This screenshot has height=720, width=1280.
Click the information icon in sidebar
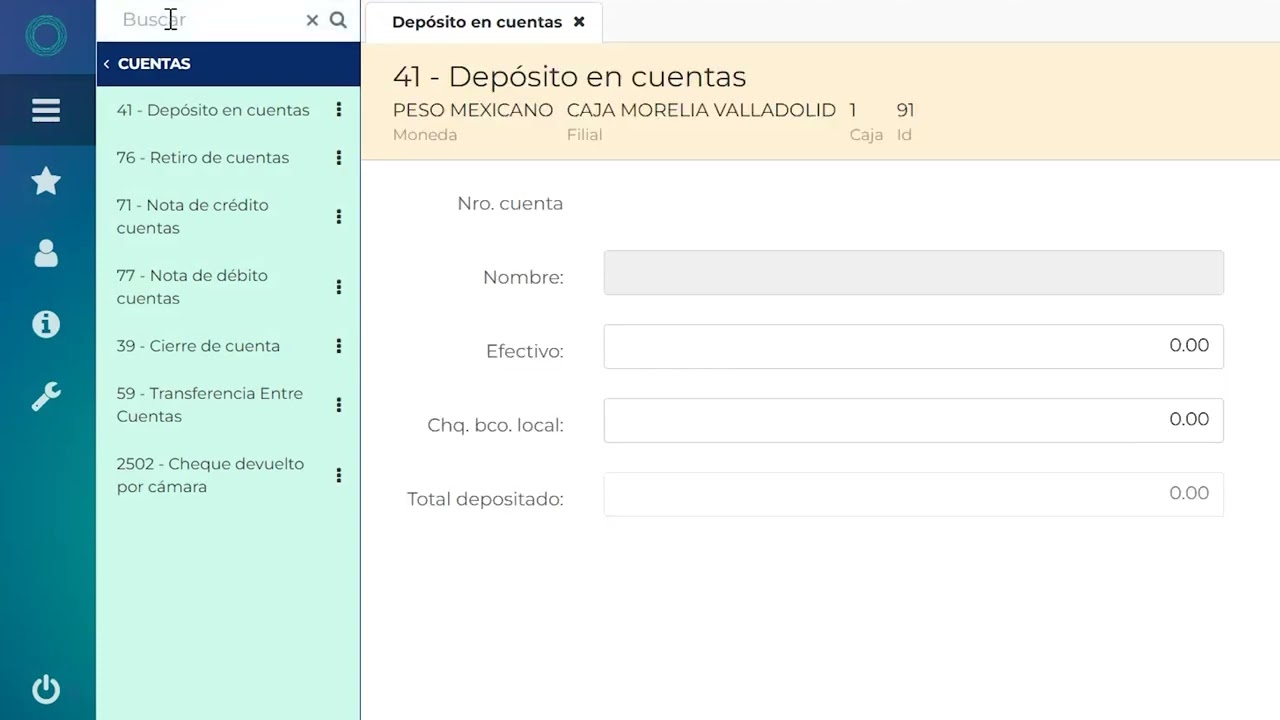pos(46,324)
